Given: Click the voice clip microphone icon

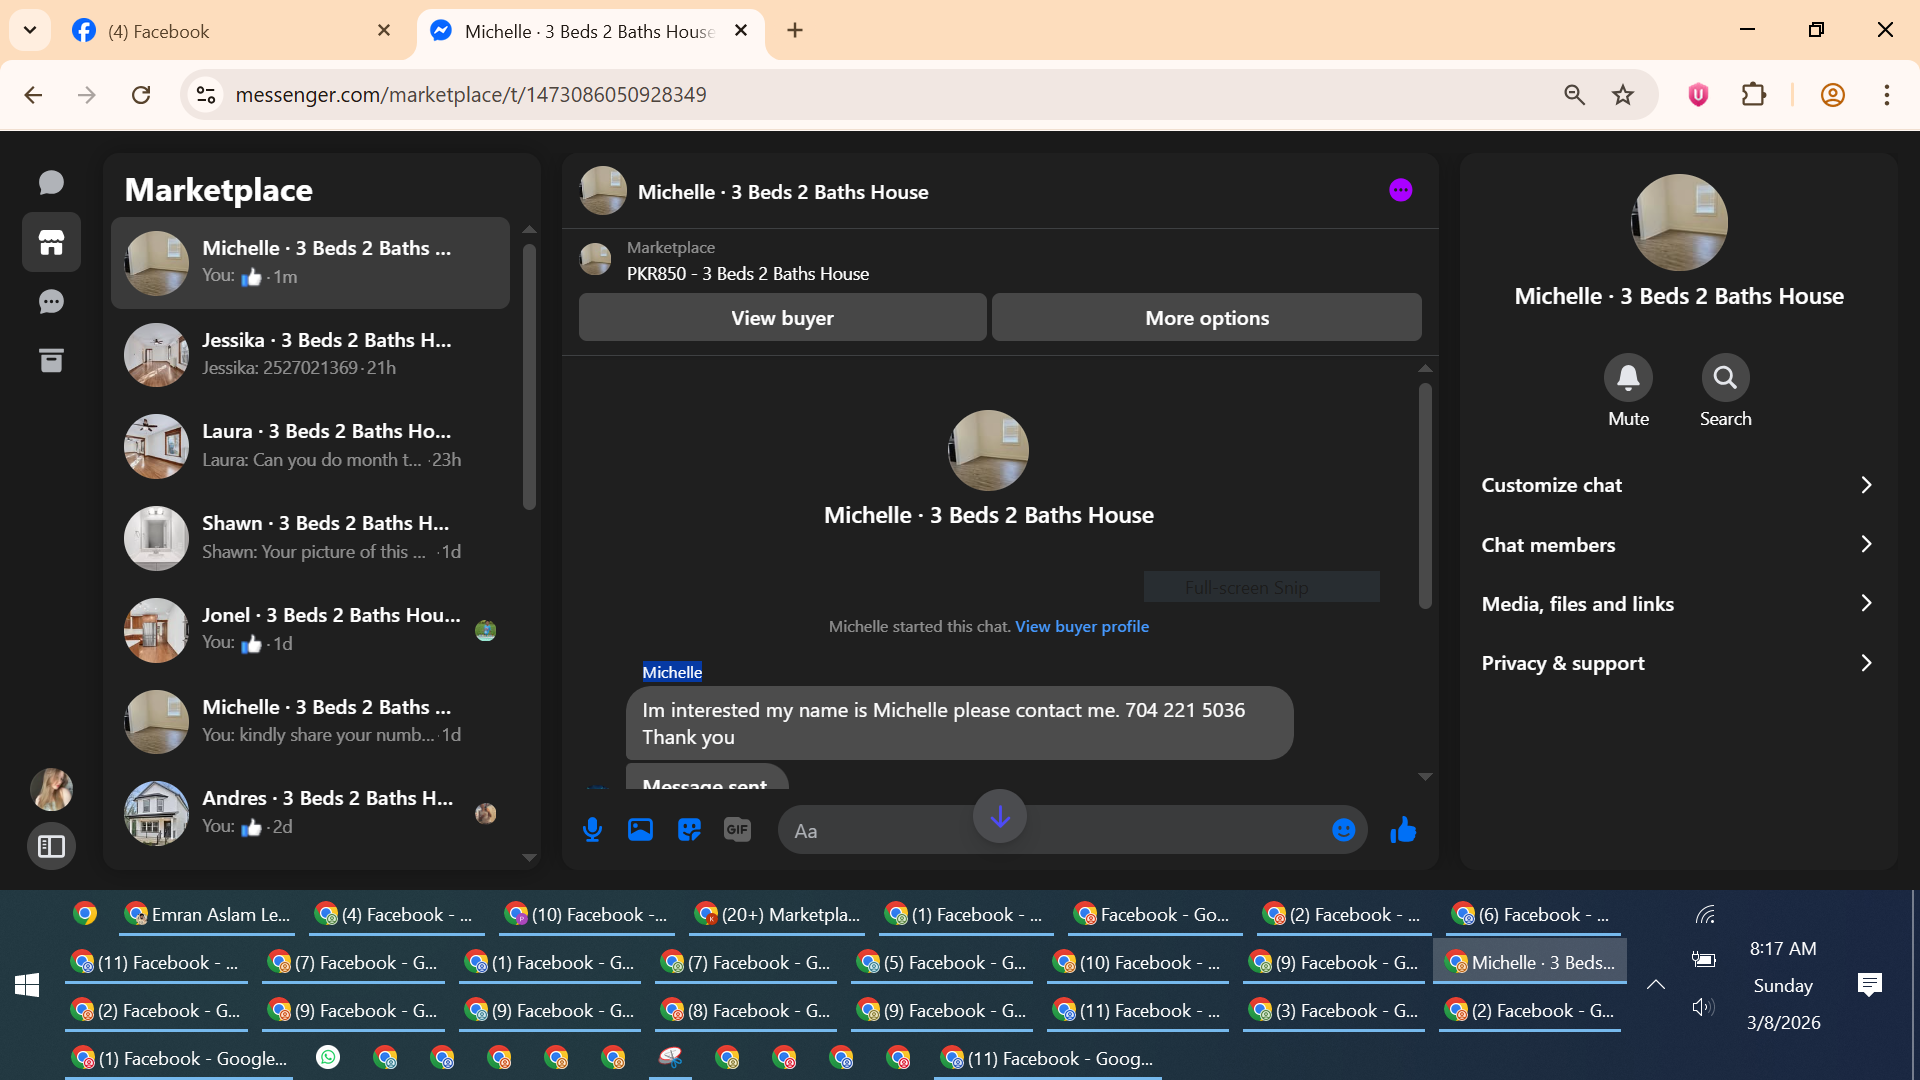Looking at the screenshot, I should point(592,830).
